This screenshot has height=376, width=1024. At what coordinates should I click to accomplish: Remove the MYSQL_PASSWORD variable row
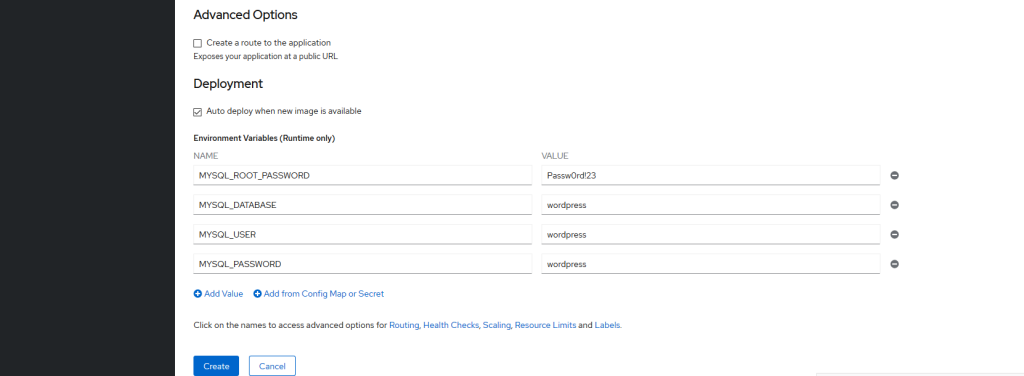point(895,264)
